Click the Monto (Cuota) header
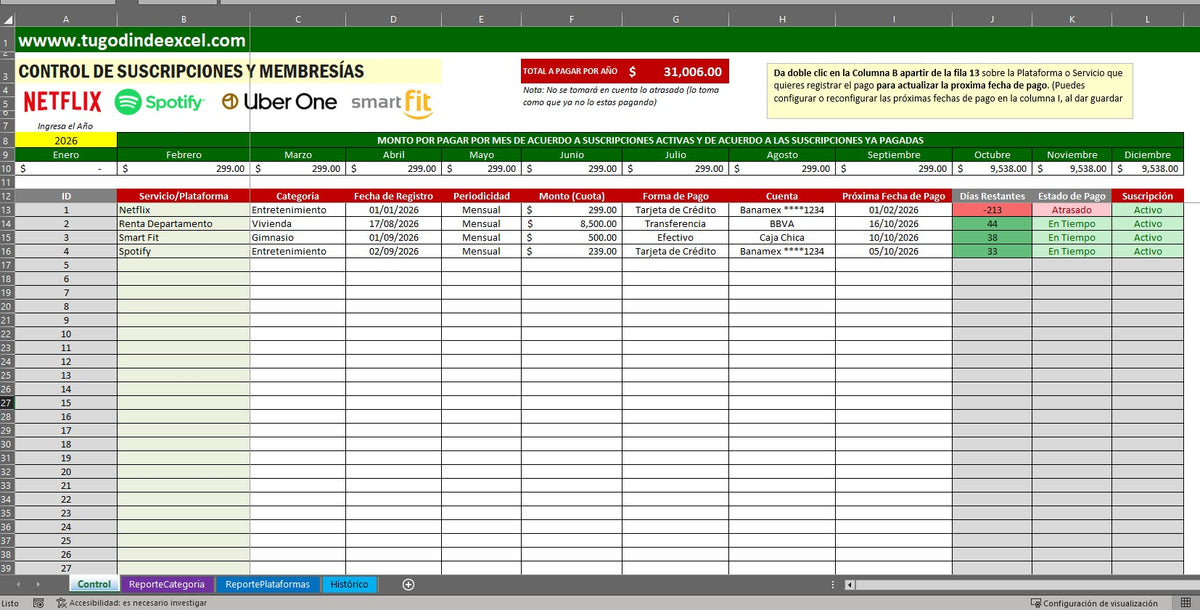Viewport: 1200px width, 610px height. (x=572, y=196)
